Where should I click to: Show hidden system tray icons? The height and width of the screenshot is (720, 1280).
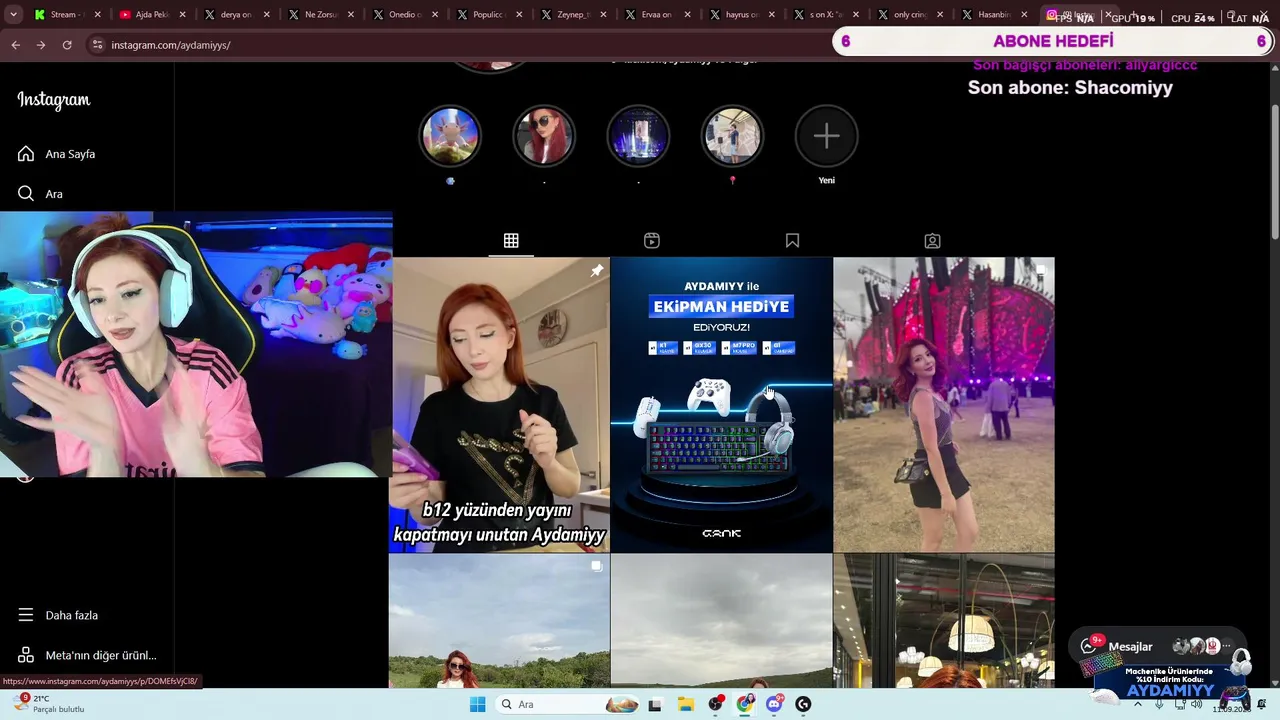(x=1137, y=704)
